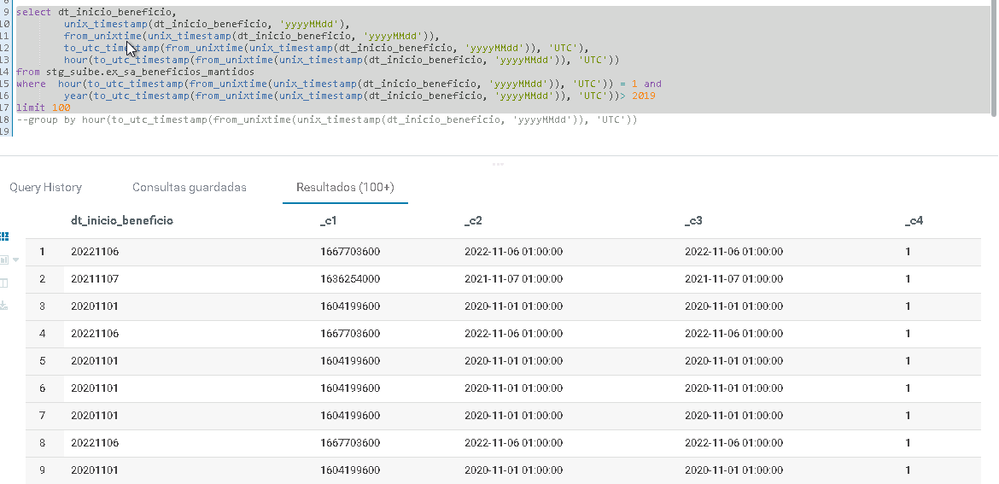Place cursor on the 'limit 100' line
This screenshot has height=484, width=999.
(x=43, y=108)
